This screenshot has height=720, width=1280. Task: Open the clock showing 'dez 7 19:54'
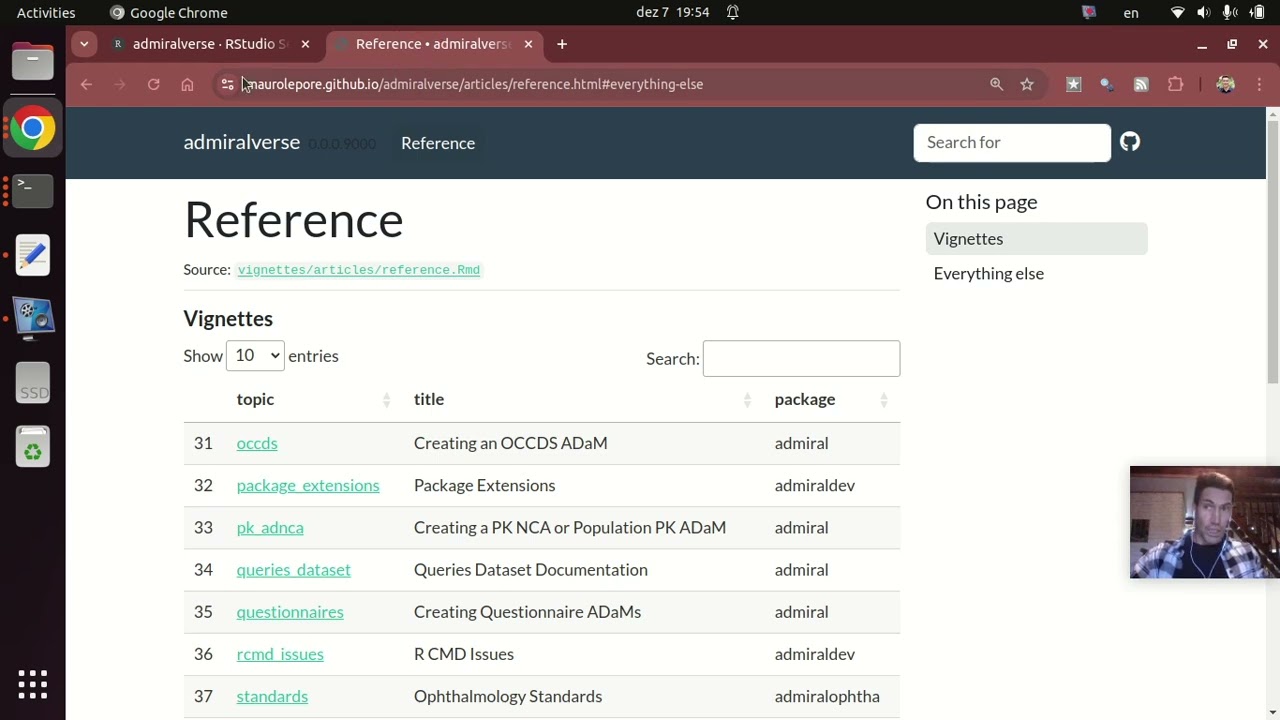[x=673, y=12]
